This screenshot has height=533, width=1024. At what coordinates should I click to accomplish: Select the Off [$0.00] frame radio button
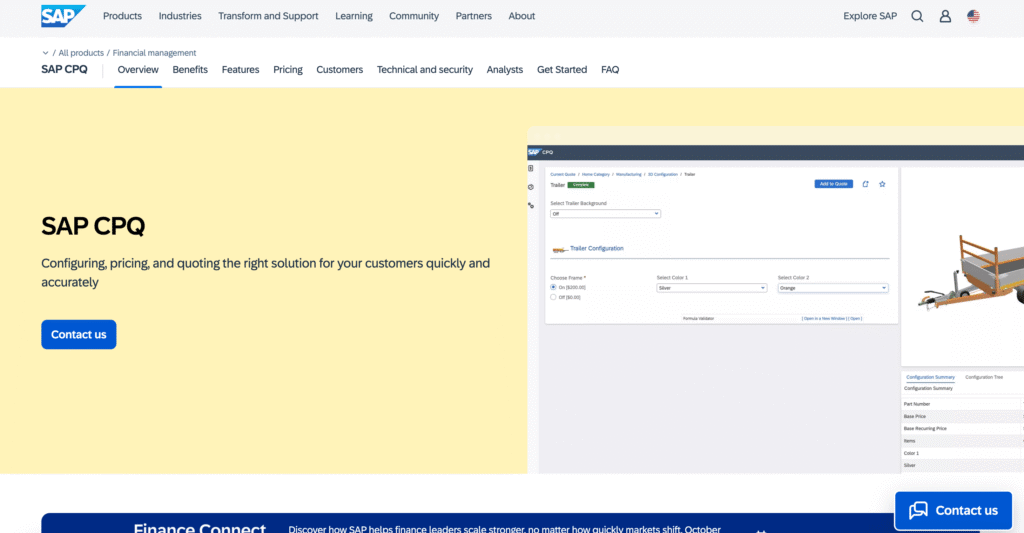click(x=553, y=297)
